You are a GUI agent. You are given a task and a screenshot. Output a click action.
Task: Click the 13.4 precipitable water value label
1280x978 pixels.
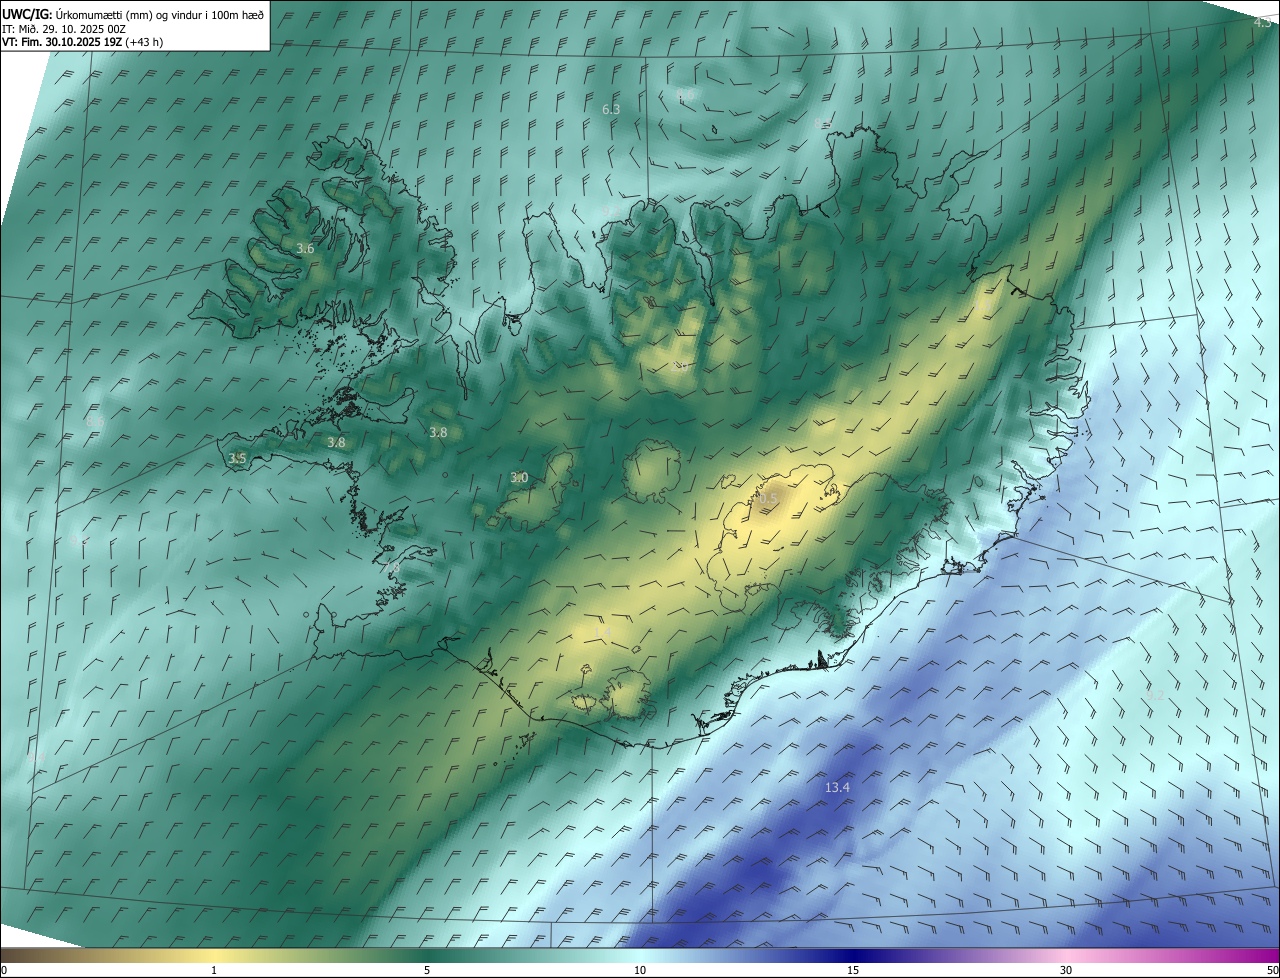(837, 788)
